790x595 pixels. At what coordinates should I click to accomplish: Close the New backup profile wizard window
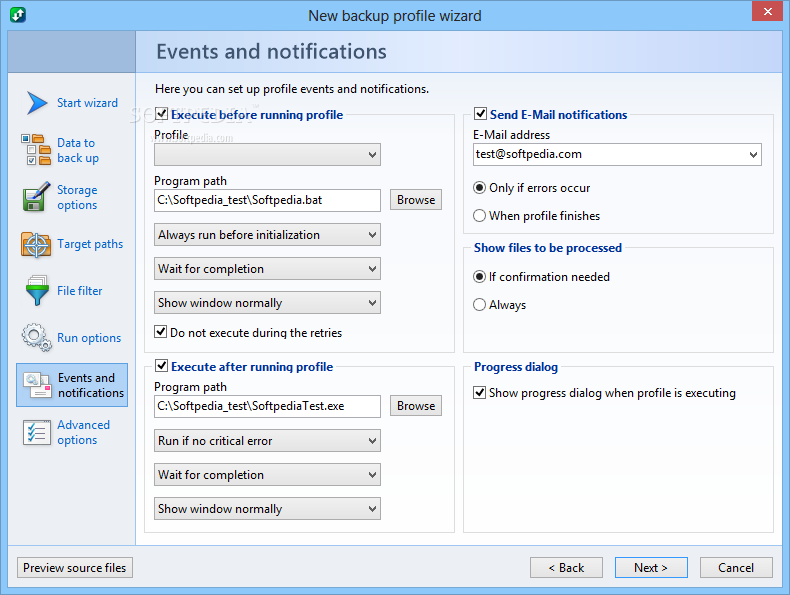click(x=767, y=11)
